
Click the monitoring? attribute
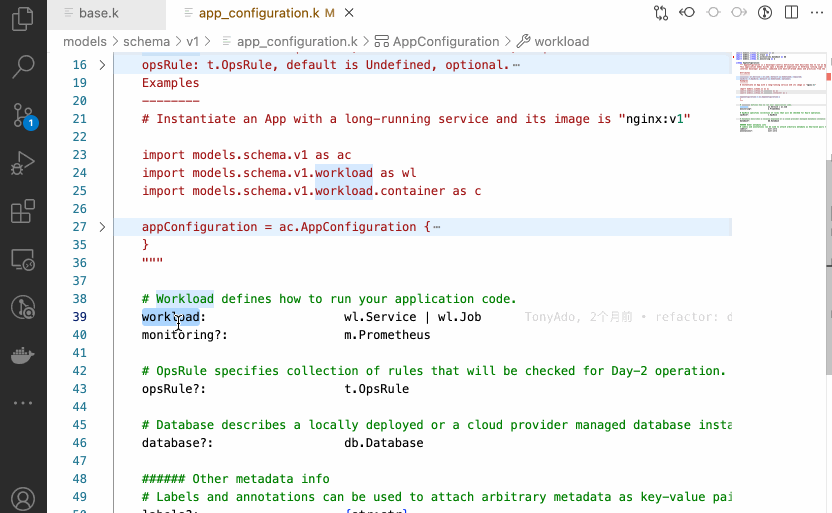click(185, 335)
